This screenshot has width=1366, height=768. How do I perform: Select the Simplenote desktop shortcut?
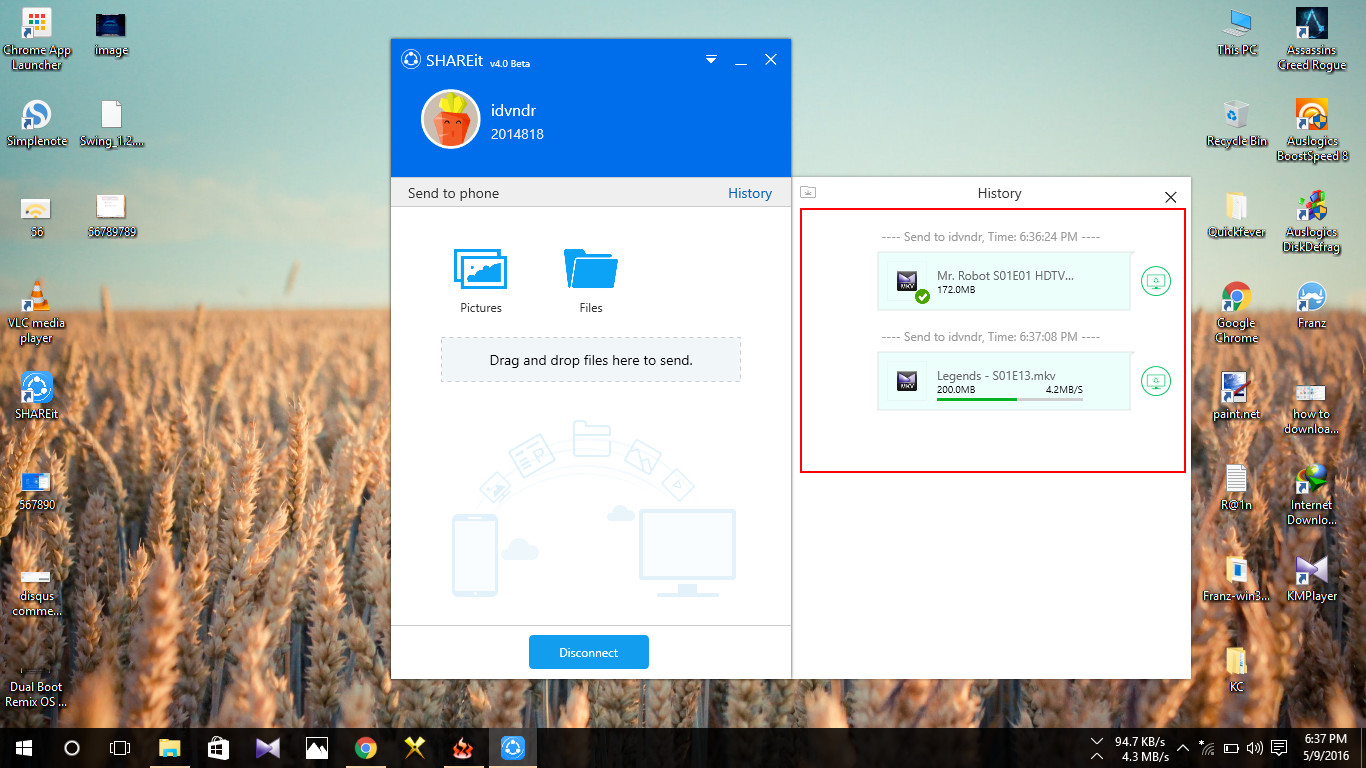click(x=37, y=124)
